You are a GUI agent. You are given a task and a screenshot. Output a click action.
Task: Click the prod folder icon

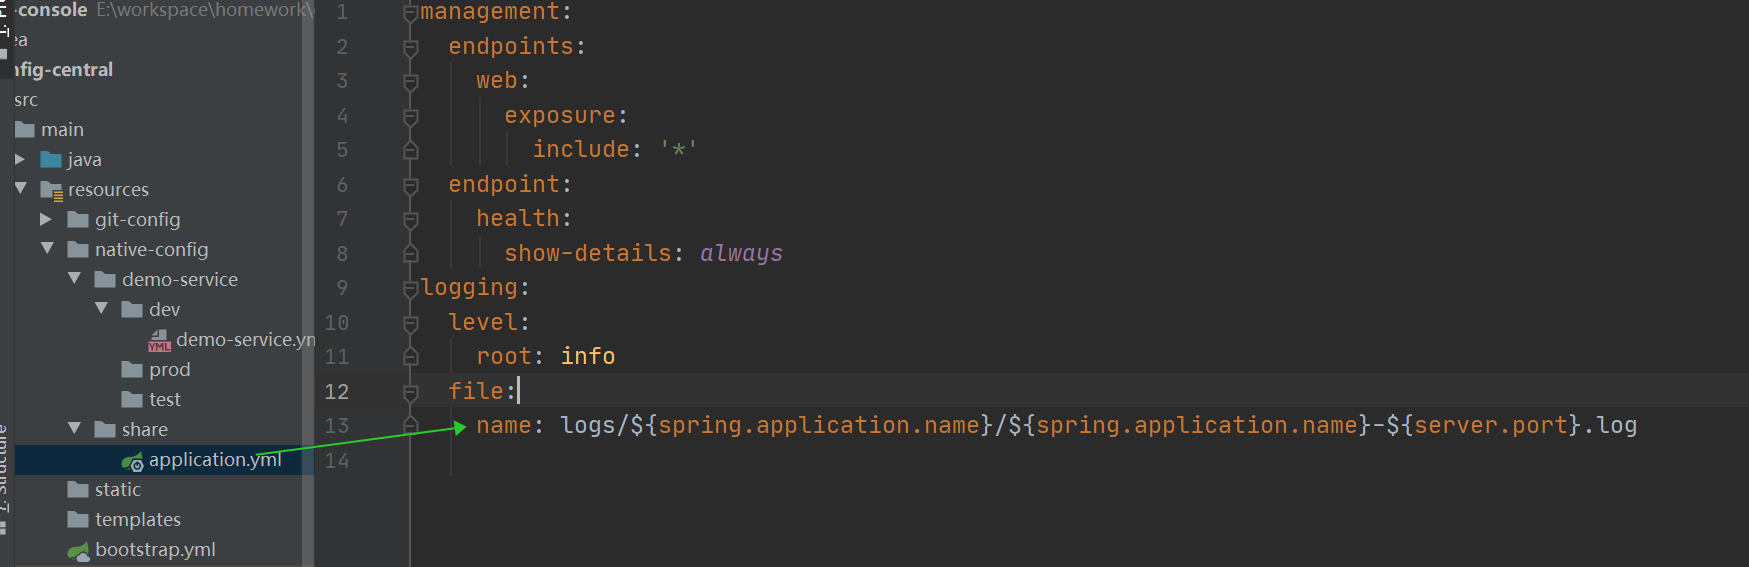(132, 370)
